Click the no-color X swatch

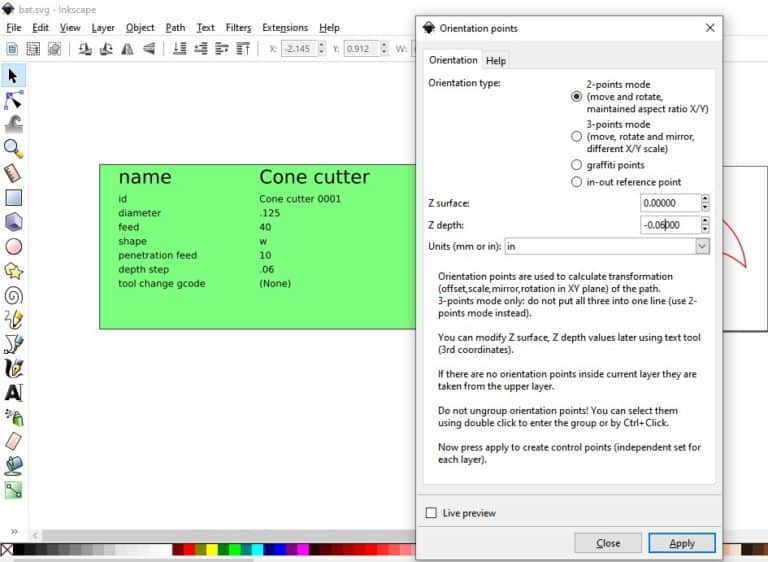coord(6,549)
